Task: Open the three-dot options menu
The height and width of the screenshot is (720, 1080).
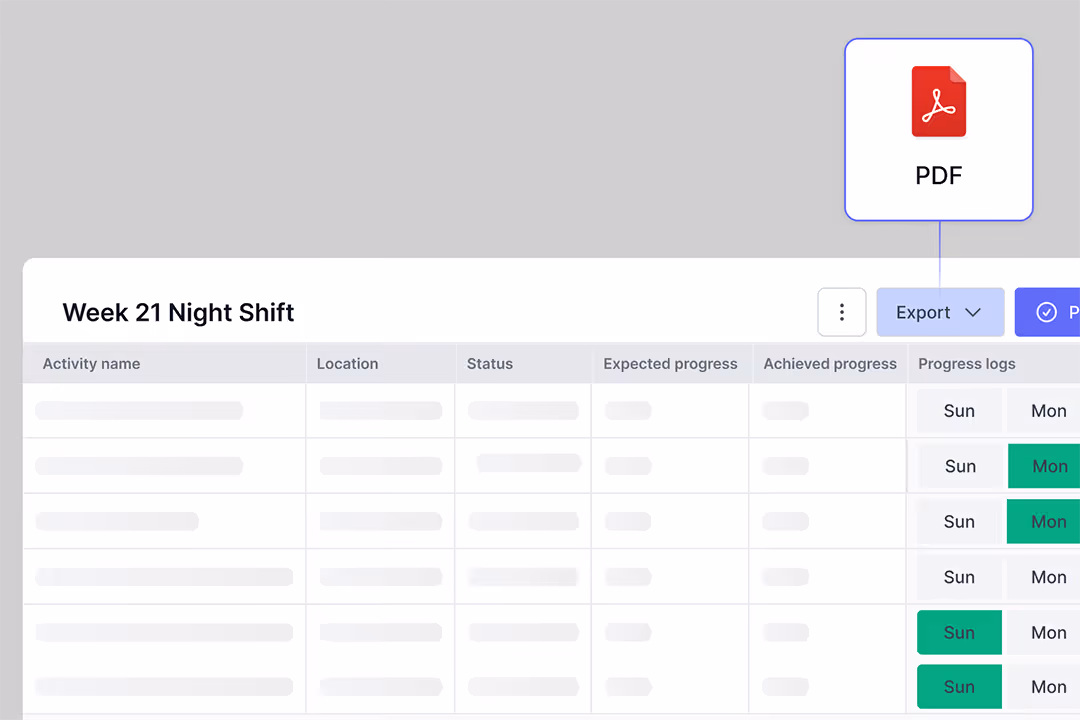Action: click(x=842, y=312)
